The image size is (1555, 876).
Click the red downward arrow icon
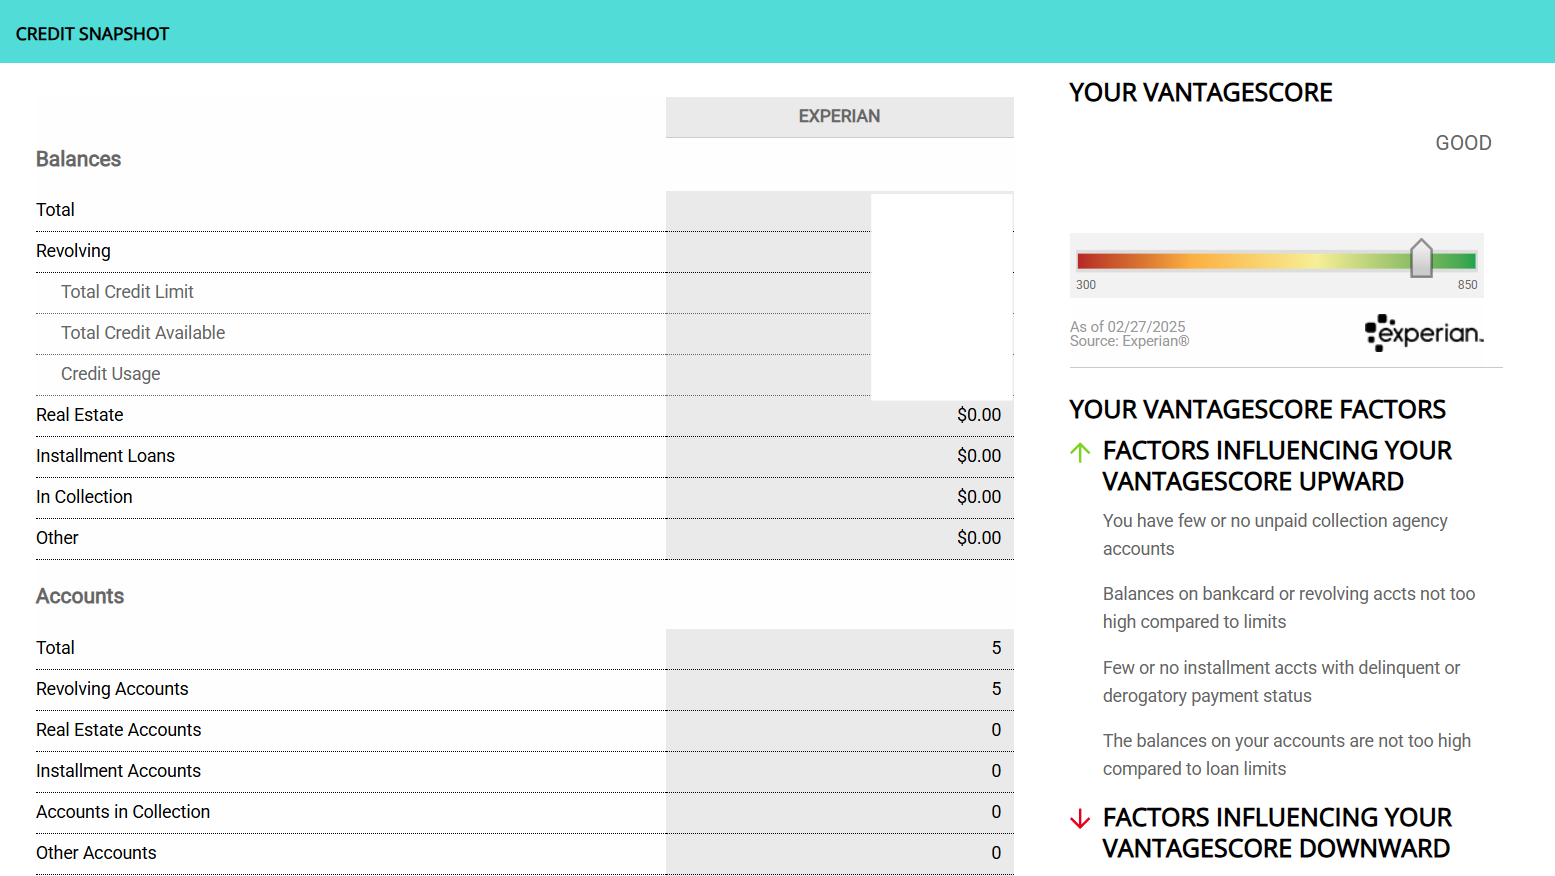click(1080, 819)
